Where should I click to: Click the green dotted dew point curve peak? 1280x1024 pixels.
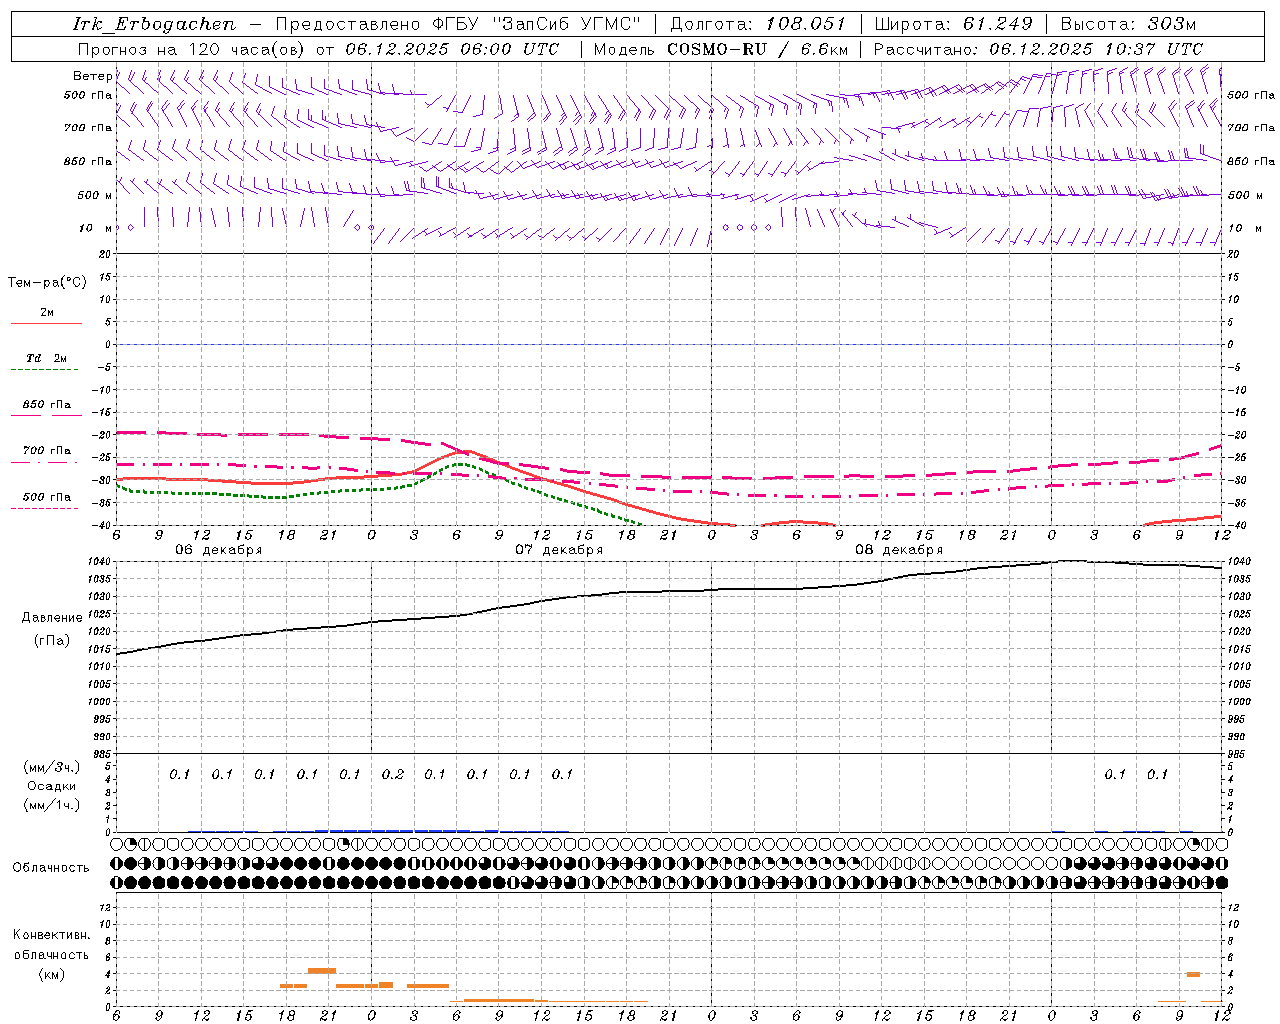pyautogui.click(x=459, y=464)
